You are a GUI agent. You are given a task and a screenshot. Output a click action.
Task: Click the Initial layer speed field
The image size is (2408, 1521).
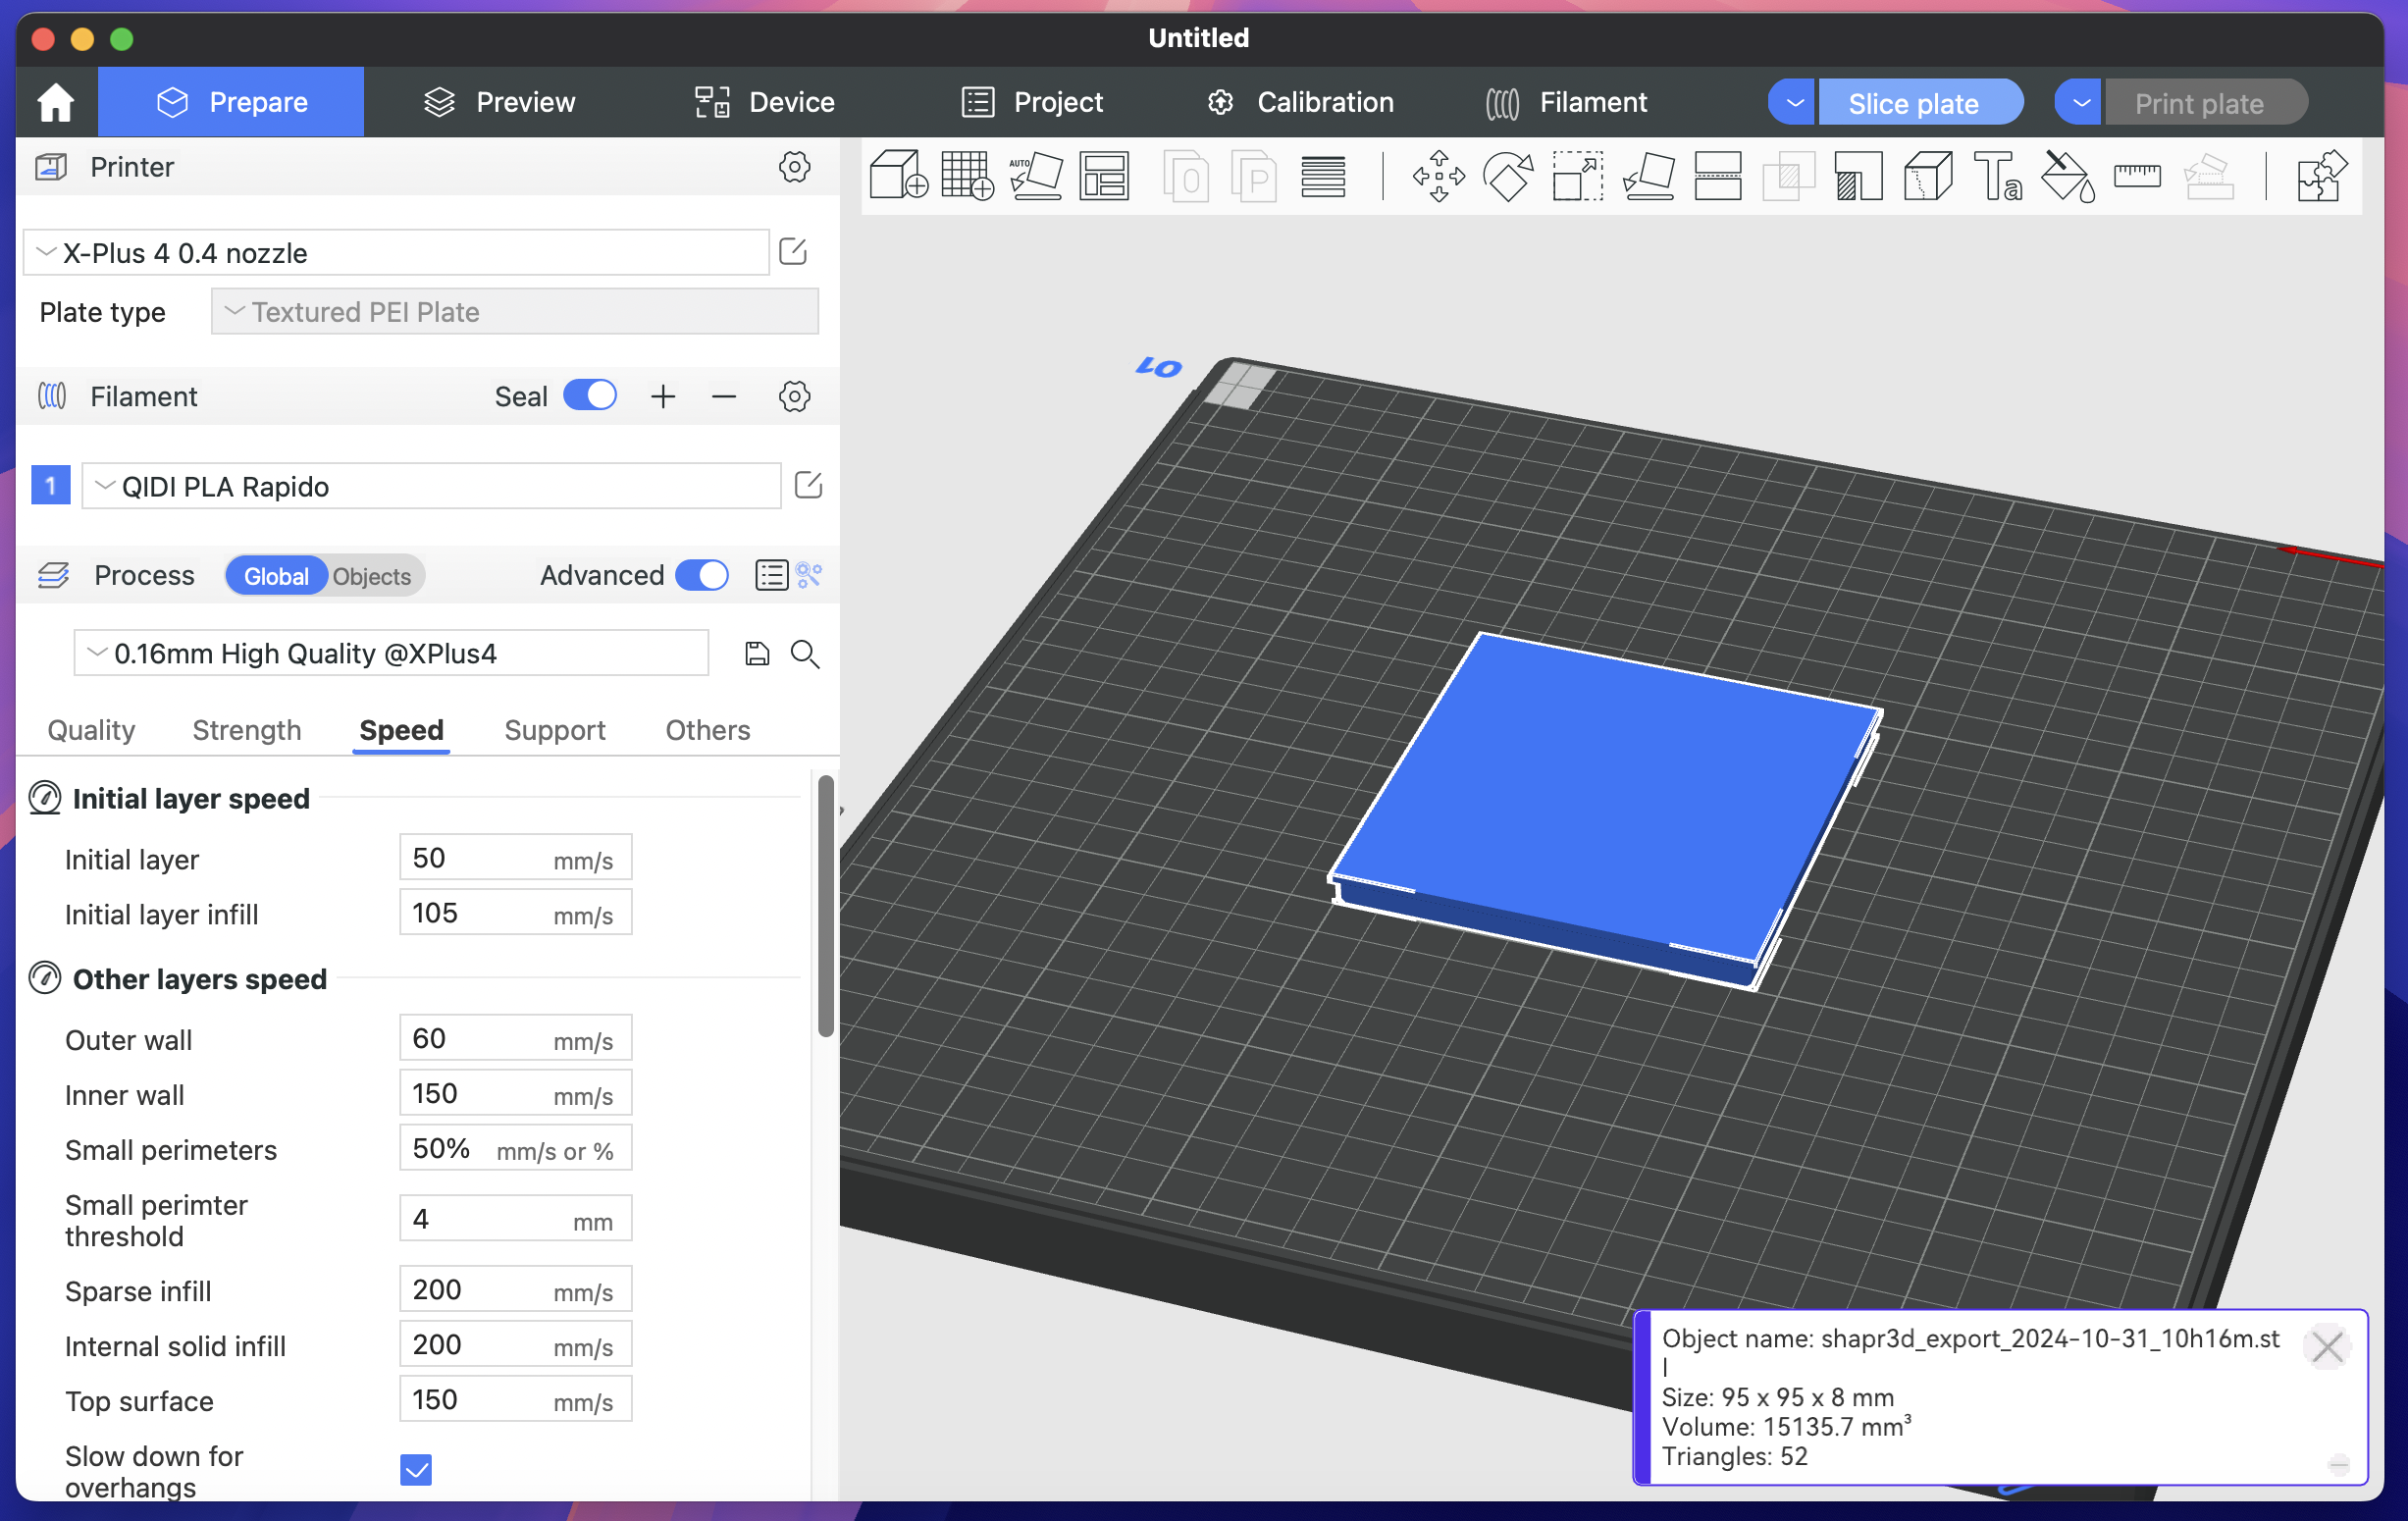515,858
